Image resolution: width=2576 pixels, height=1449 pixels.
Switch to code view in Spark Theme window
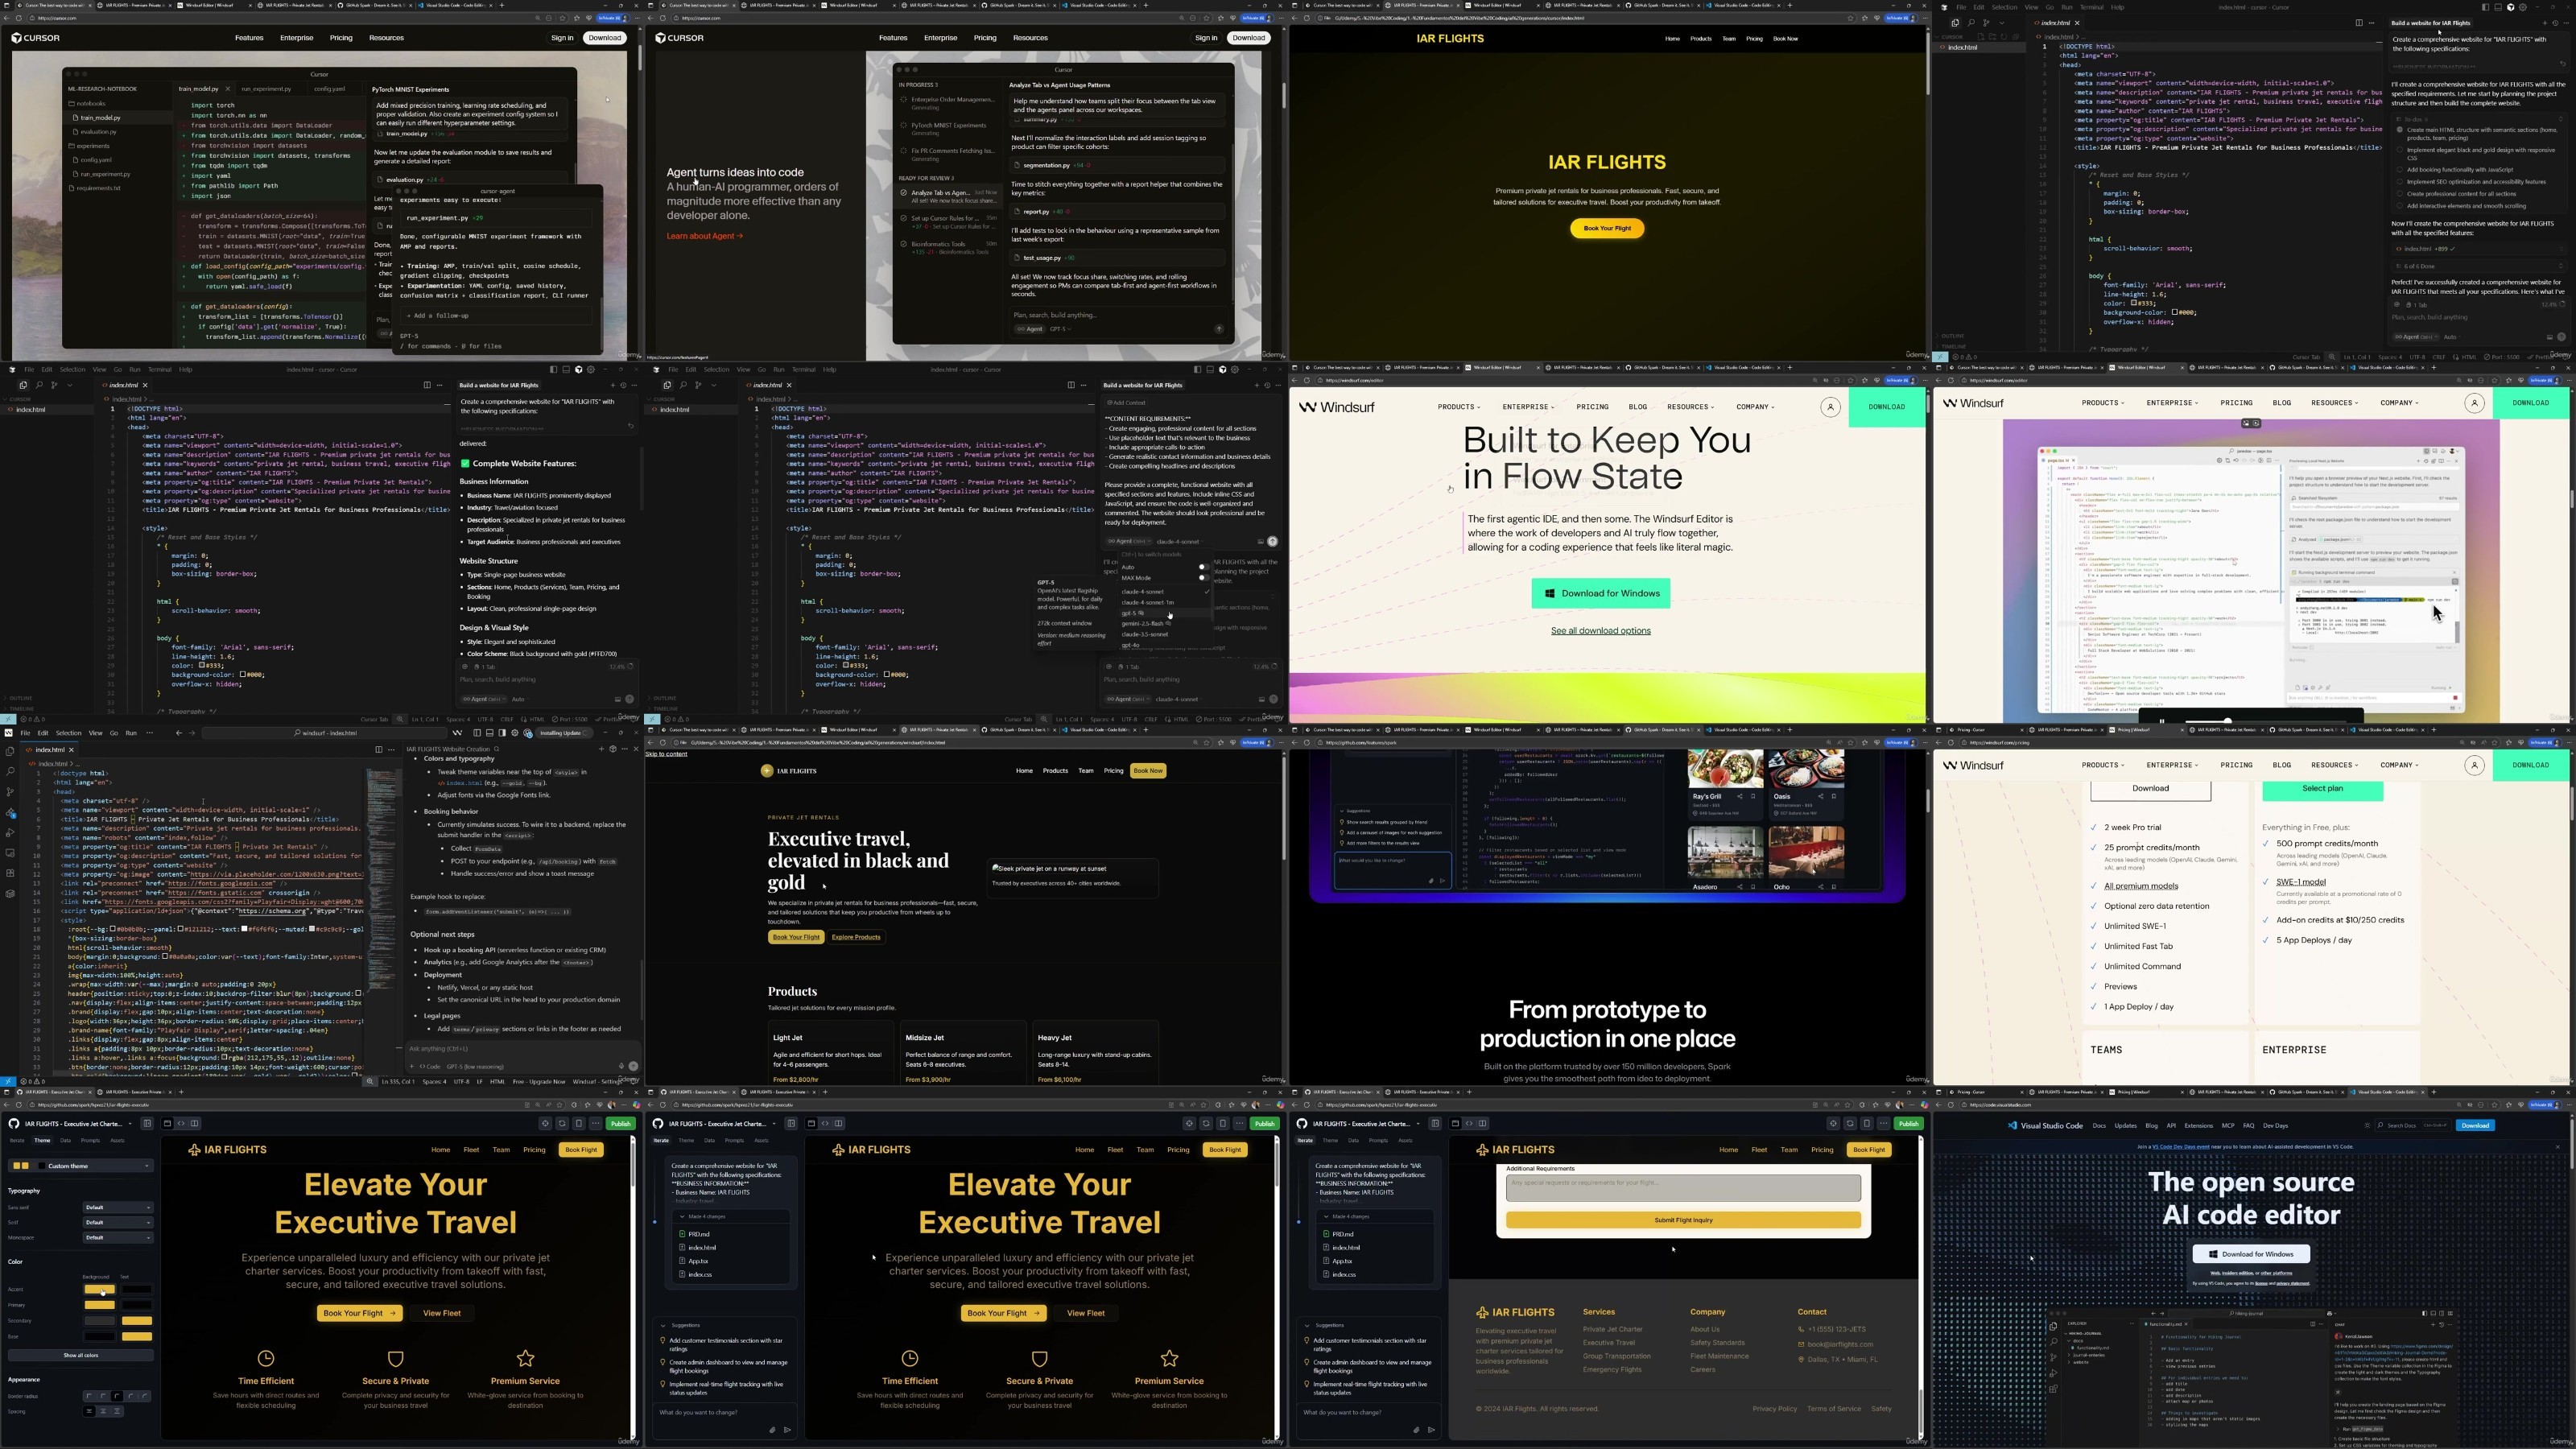(x=181, y=1124)
